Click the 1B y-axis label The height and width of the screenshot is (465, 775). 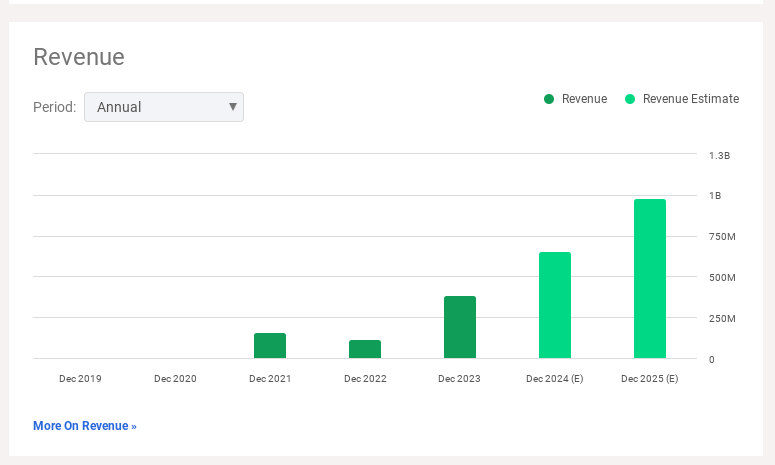(x=715, y=196)
